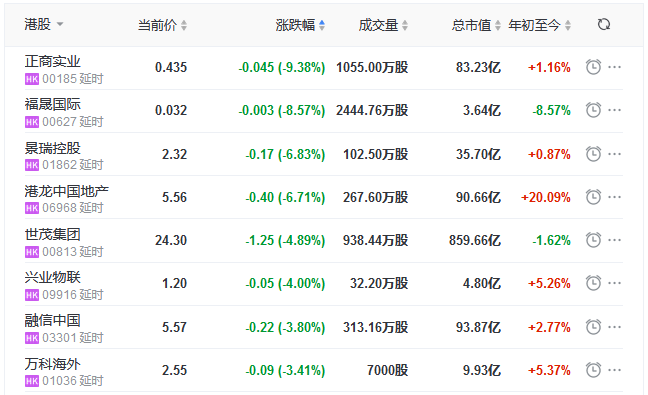648x395 pixels.
Task: Click year-to-date value +20.09%
Action: 546,197
